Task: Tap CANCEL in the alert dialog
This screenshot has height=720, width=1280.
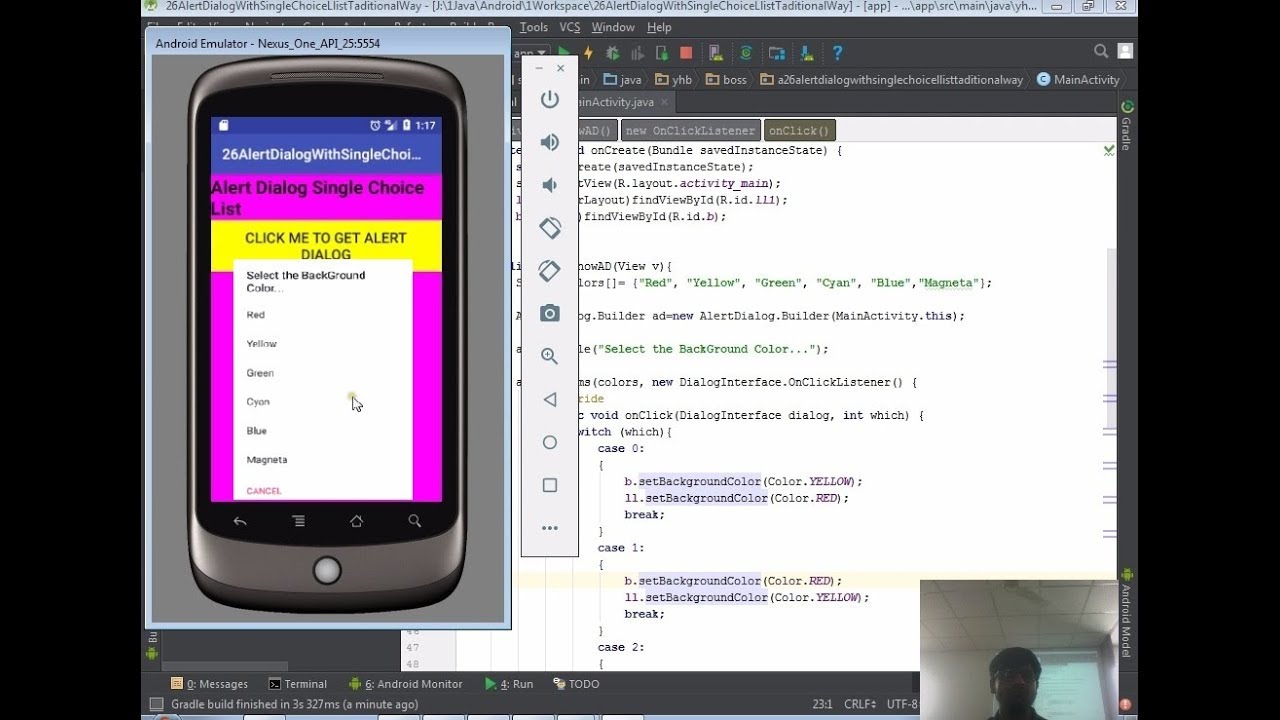Action: coord(264,491)
